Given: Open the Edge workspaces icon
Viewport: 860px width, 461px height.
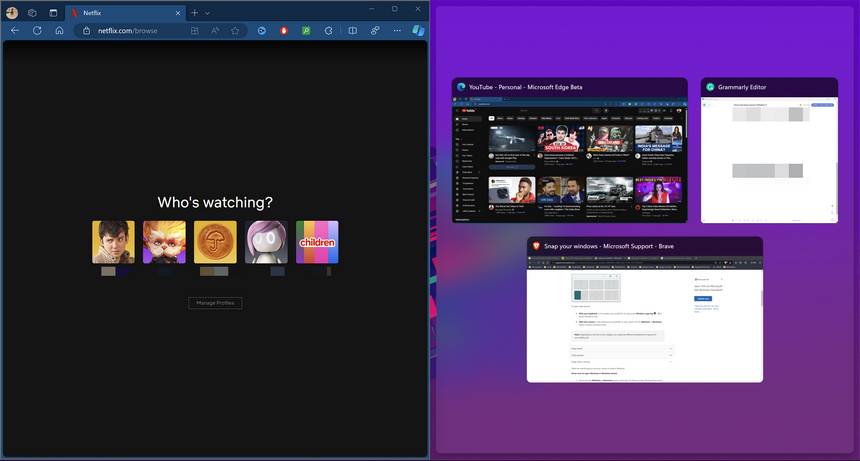Looking at the screenshot, I should point(32,12).
